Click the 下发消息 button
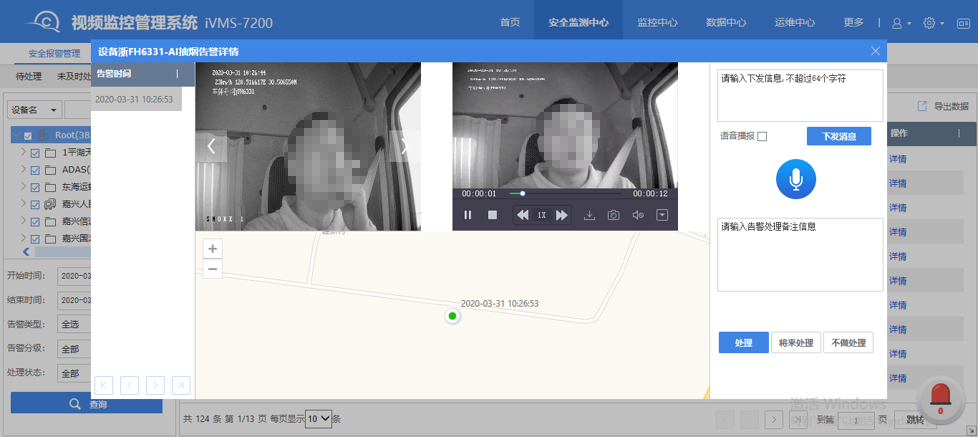978x437 pixels. coord(839,137)
